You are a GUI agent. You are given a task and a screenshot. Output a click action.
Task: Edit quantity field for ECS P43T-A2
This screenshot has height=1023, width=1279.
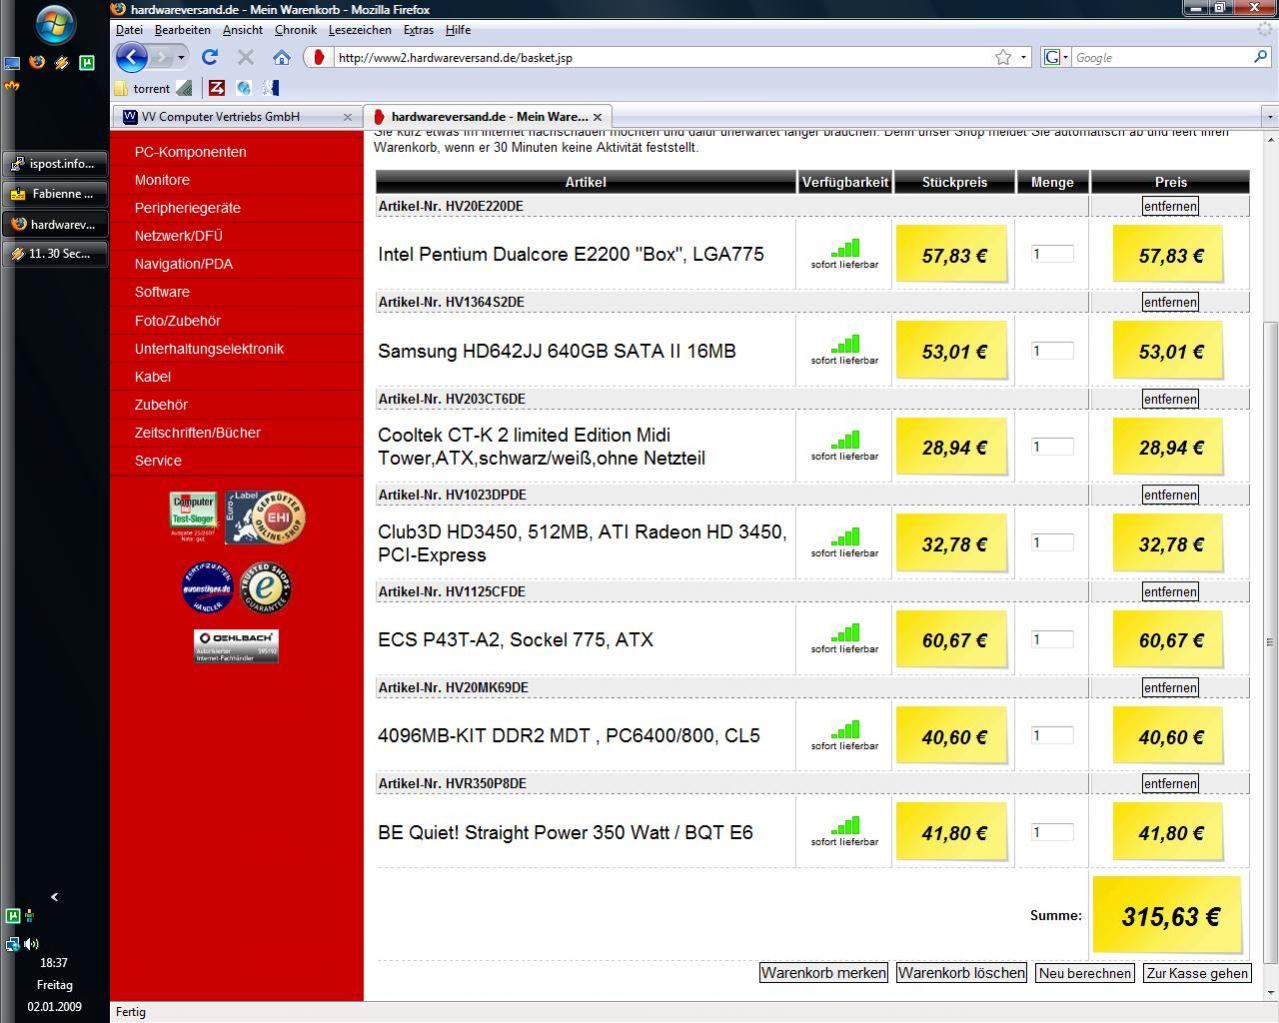click(x=1052, y=639)
